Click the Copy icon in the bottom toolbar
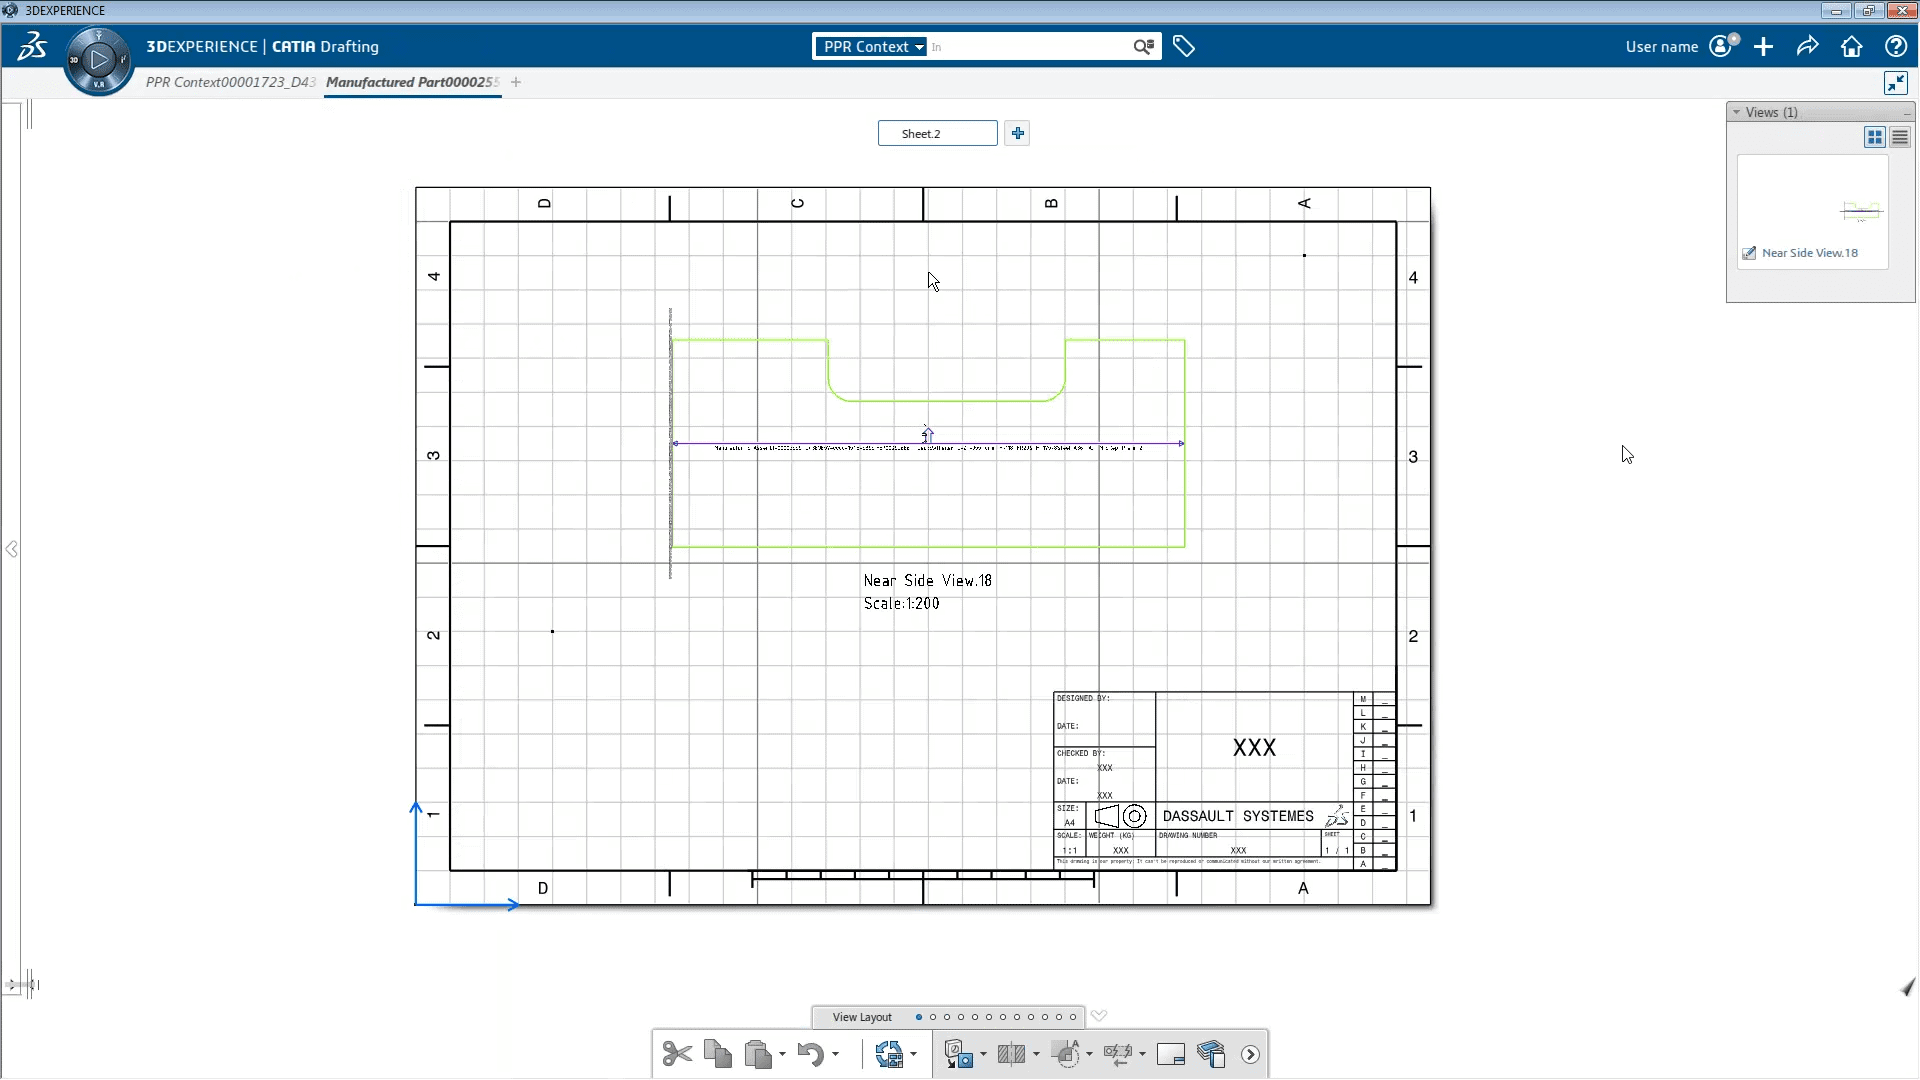This screenshot has width=1920, height=1080. [x=717, y=1054]
